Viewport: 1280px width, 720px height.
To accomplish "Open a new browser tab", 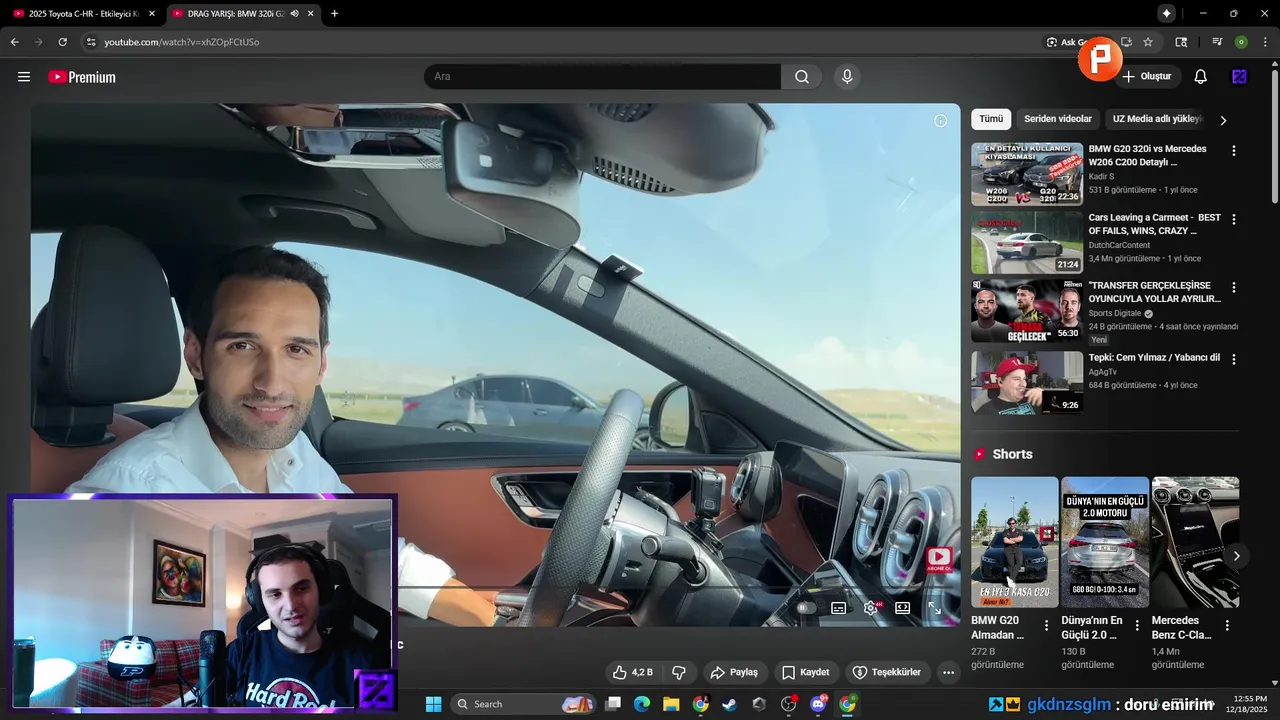I will pos(334,13).
